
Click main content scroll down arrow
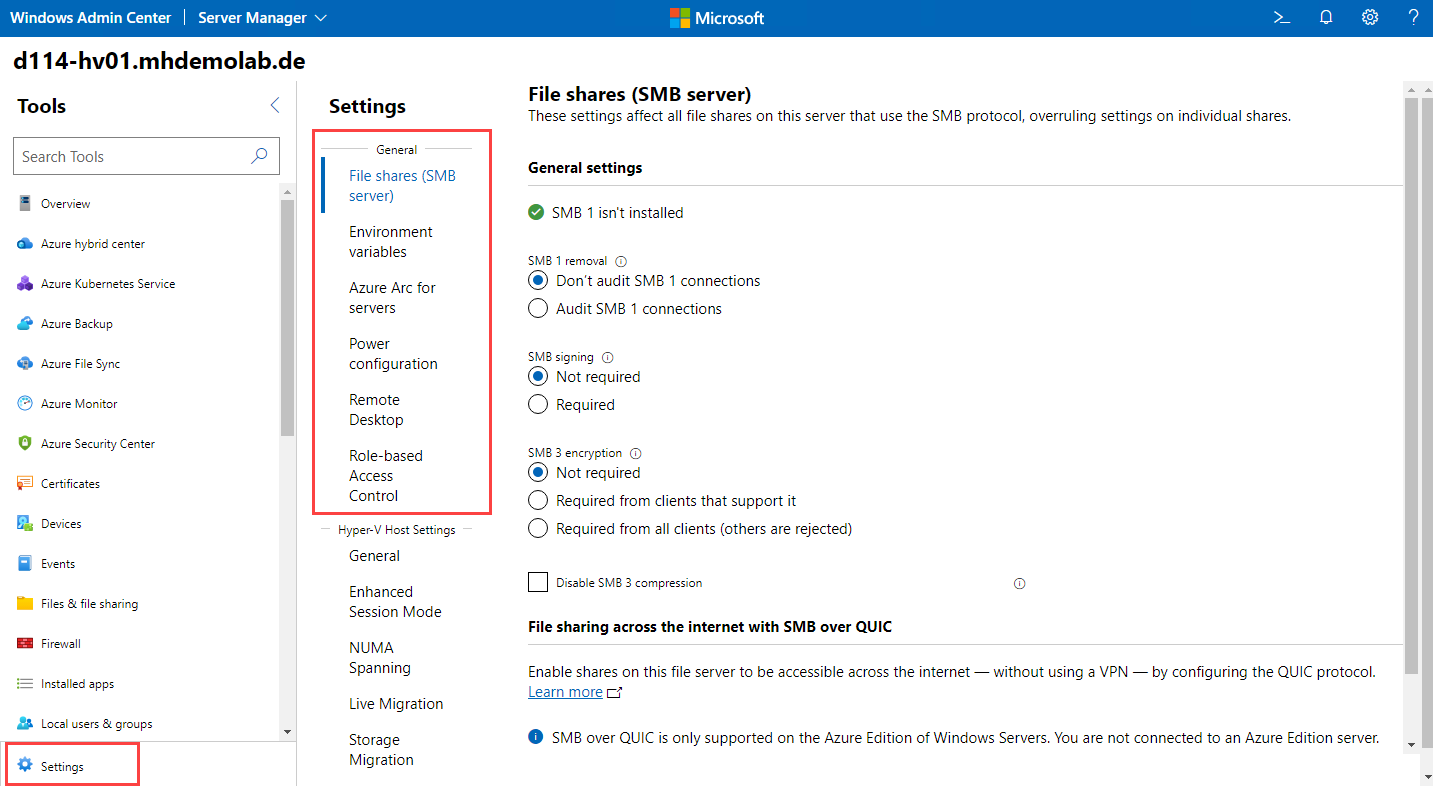point(1412,744)
